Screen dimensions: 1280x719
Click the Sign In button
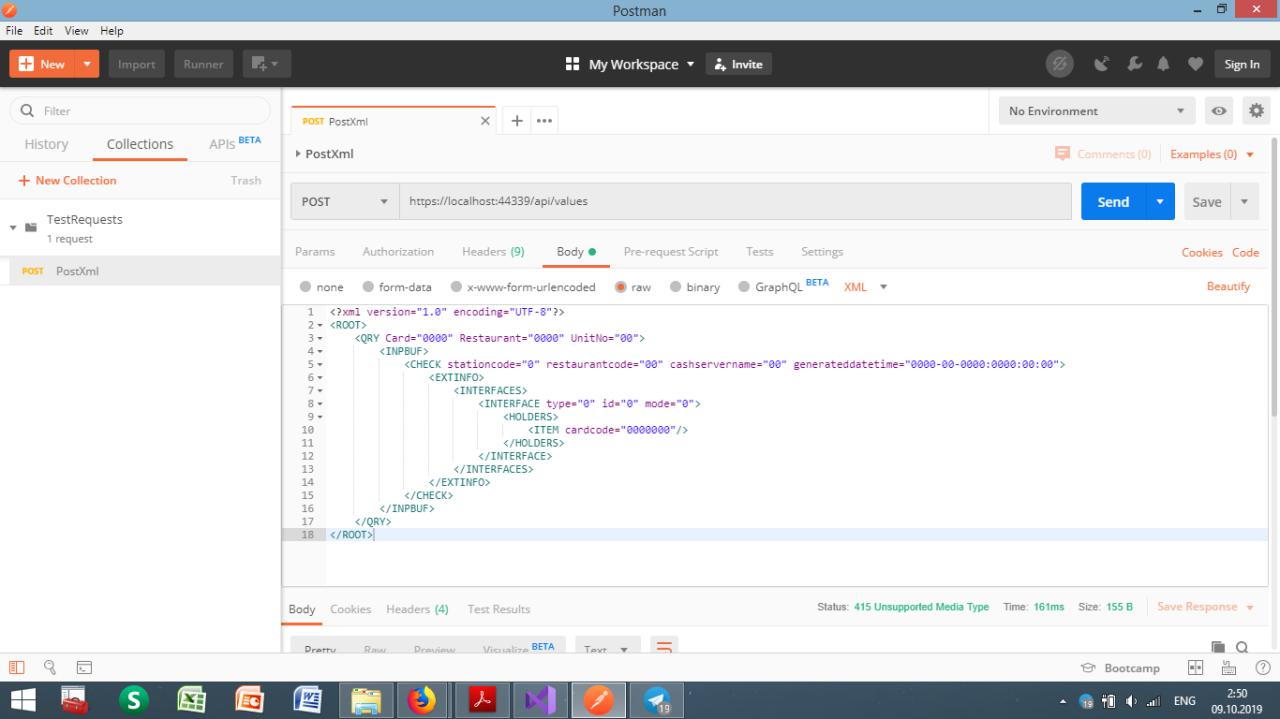click(x=1242, y=64)
